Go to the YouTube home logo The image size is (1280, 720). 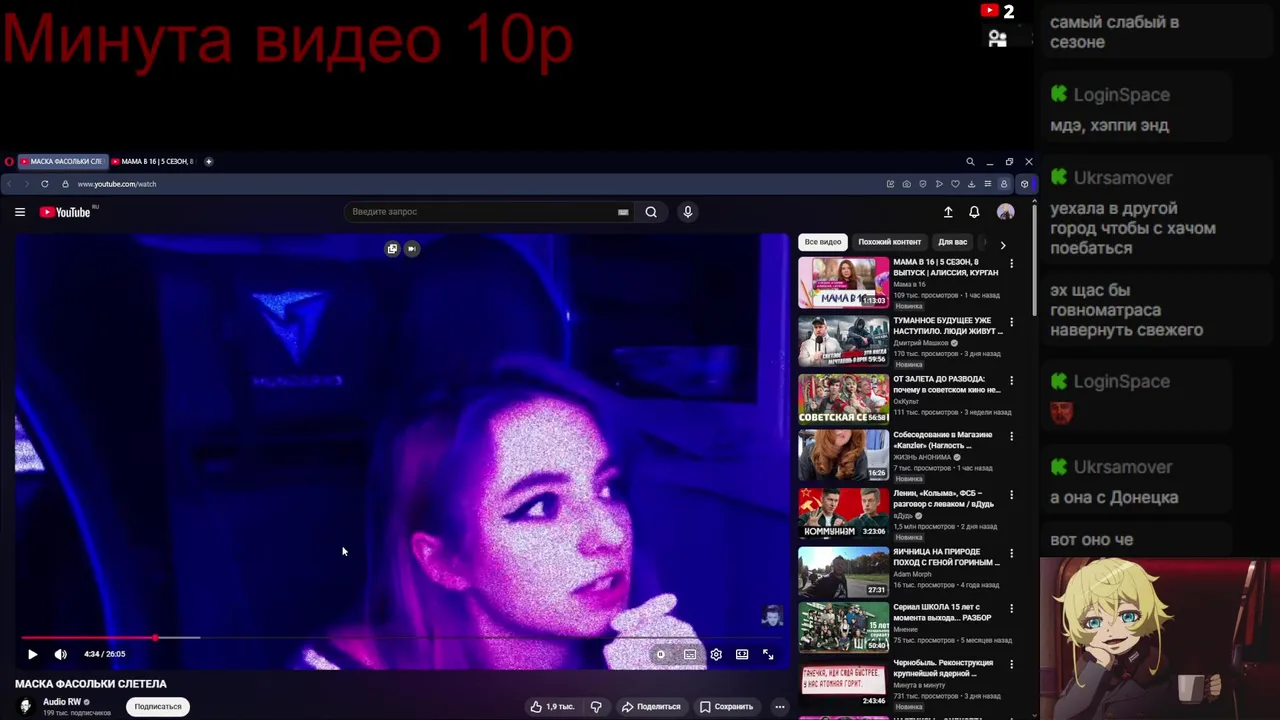click(x=65, y=212)
